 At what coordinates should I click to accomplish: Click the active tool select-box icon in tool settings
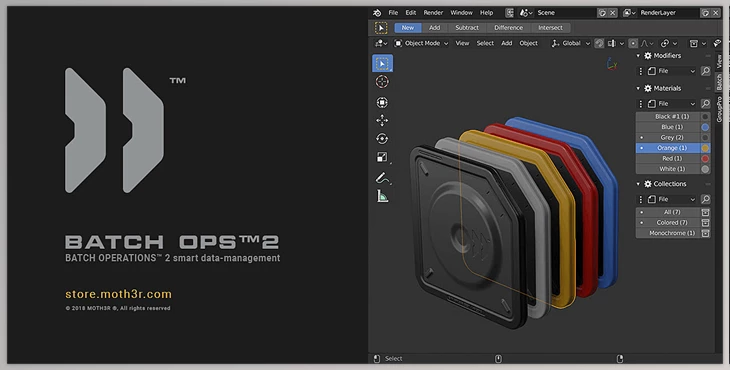click(x=381, y=28)
